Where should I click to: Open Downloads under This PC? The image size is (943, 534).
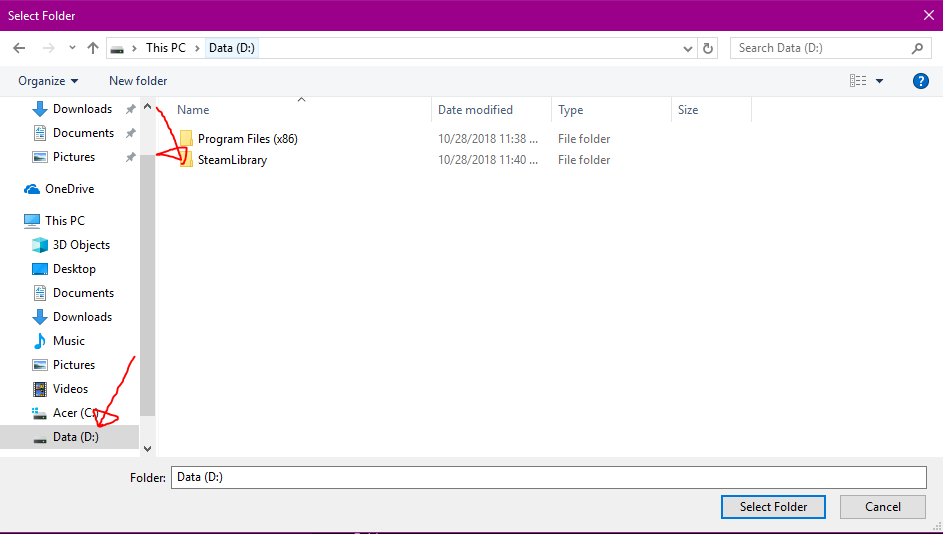(x=73, y=317)
